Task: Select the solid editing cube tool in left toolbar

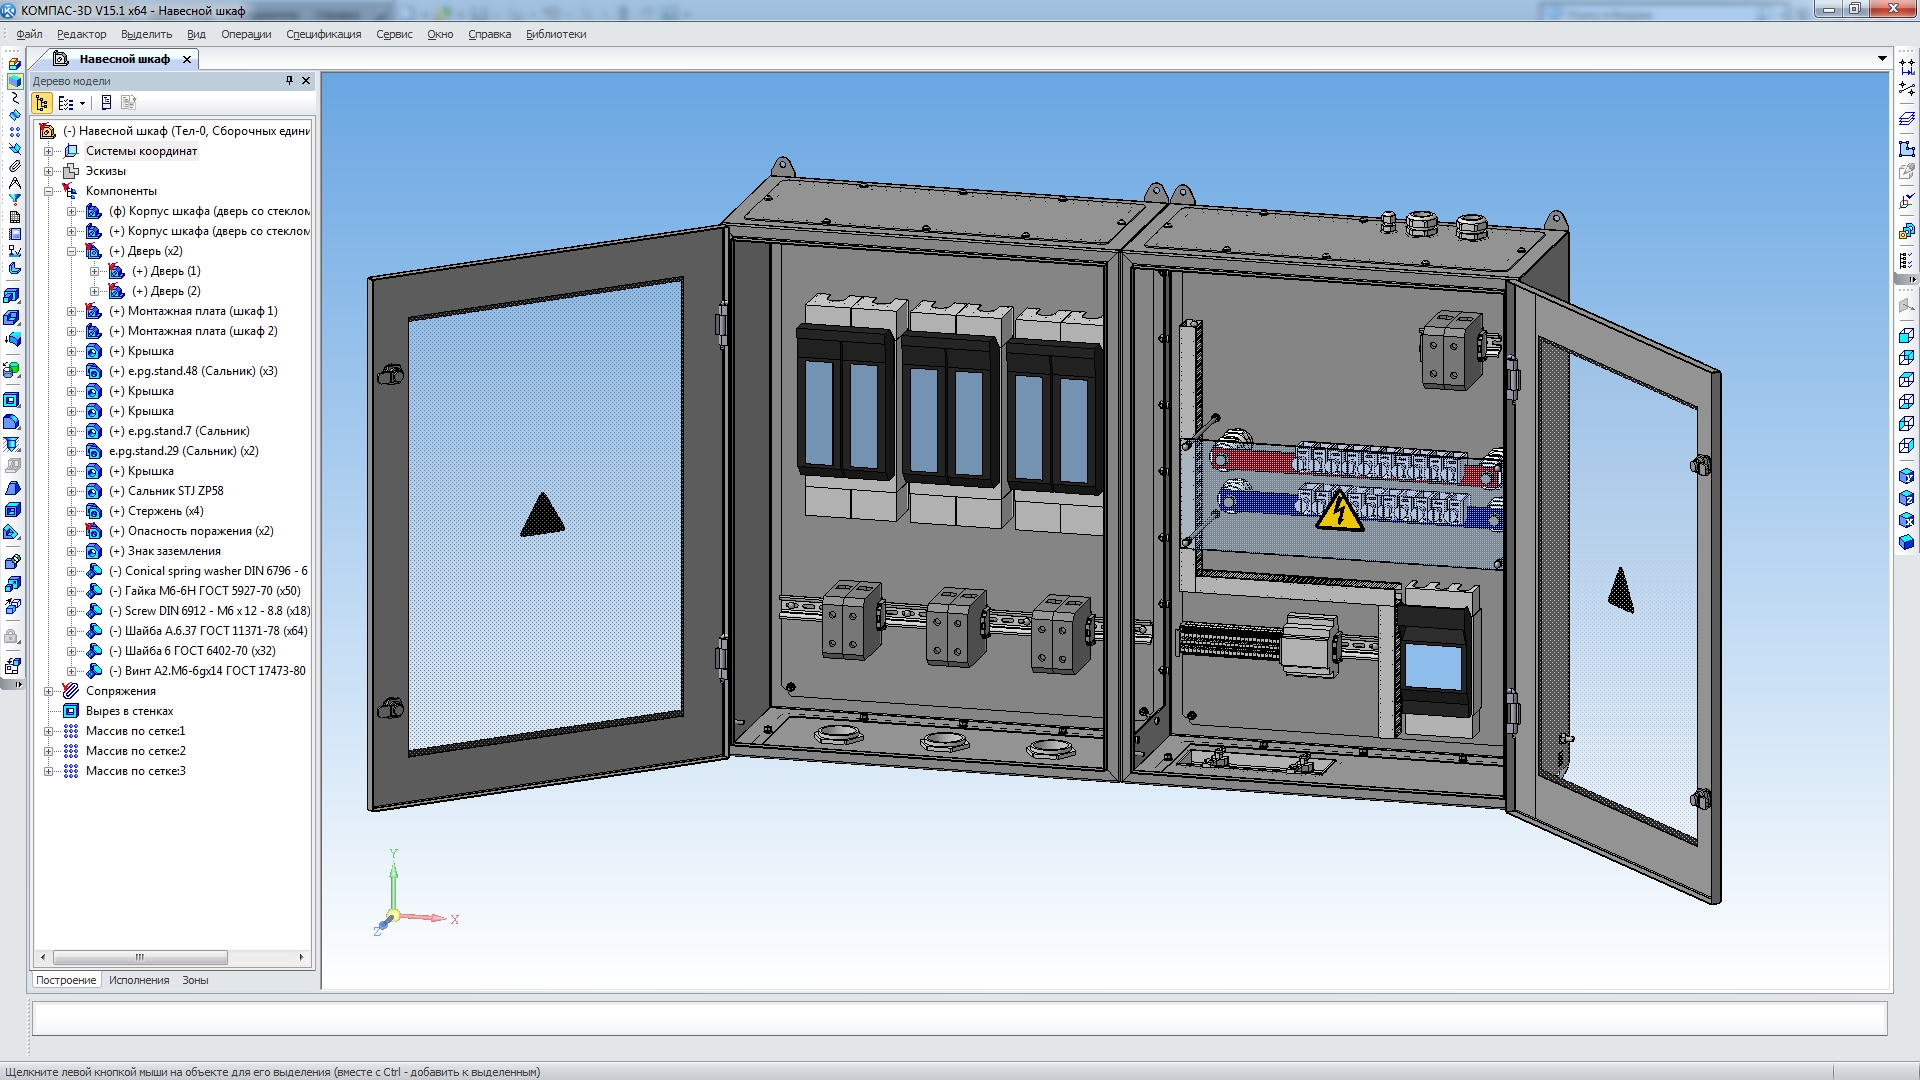Action: click(14, 81)
